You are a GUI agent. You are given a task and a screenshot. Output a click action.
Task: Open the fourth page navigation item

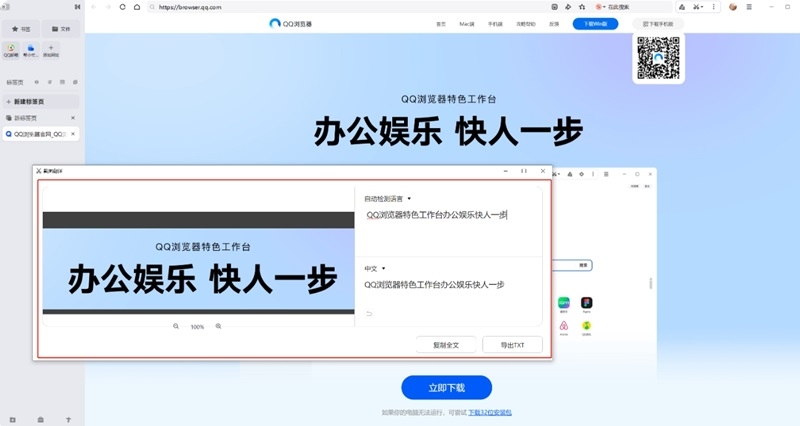pyautogui.click(x=526, y=24)
